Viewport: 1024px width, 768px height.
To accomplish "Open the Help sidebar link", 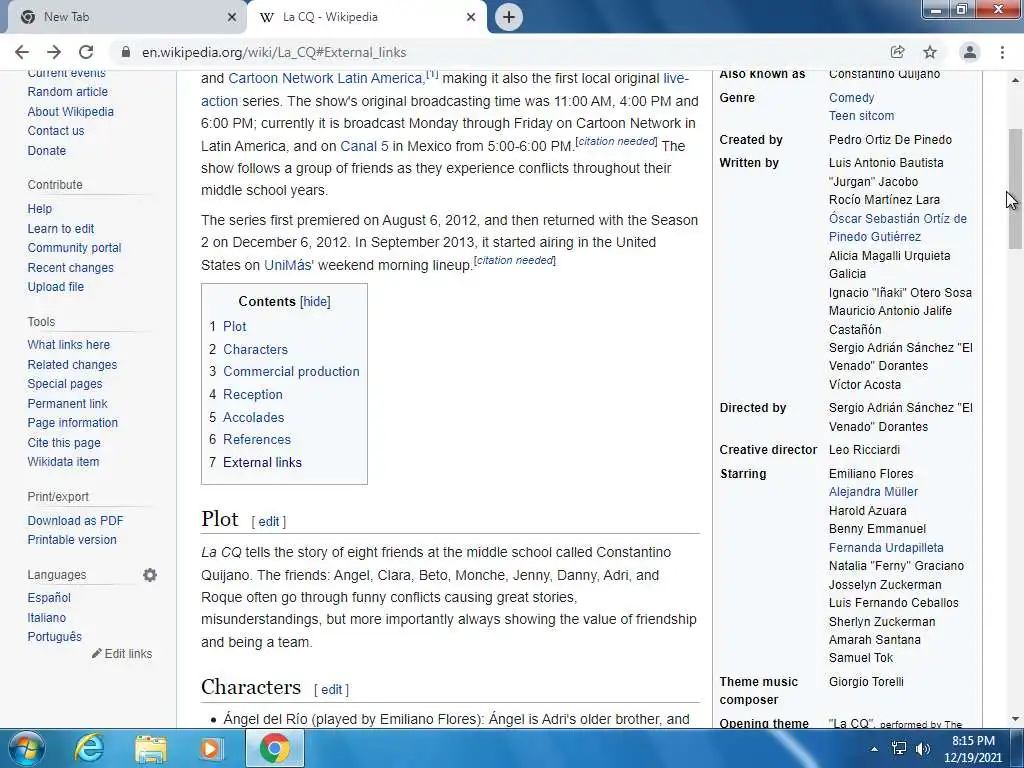I will 39,209.
